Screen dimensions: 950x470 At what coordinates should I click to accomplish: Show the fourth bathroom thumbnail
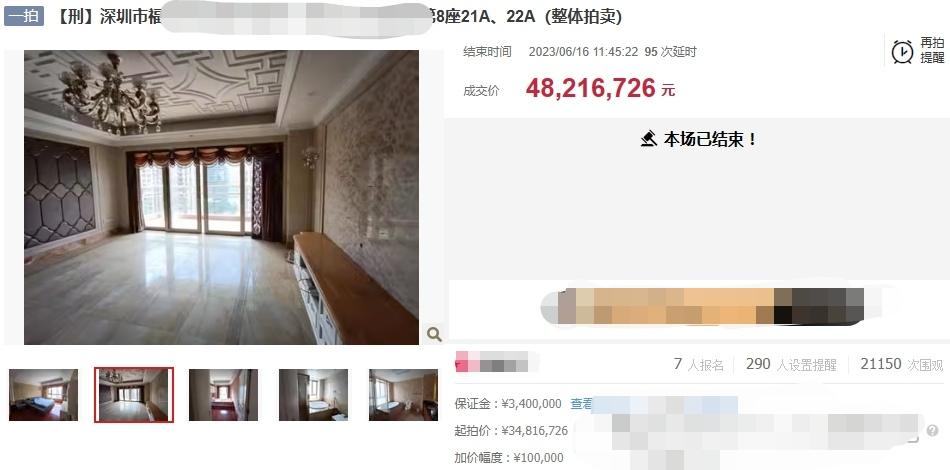[x=313, y=394]
